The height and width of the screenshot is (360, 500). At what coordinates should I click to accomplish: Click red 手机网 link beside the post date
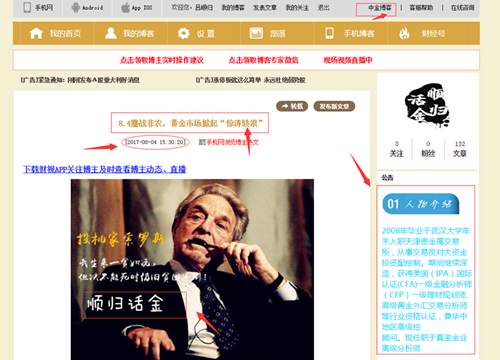point(232,142)
